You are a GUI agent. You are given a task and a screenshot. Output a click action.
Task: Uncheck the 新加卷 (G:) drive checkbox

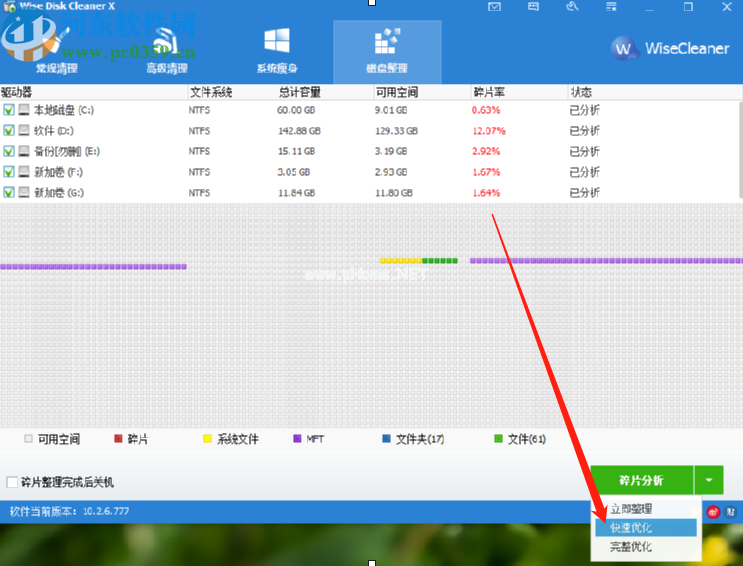[9, 192]
